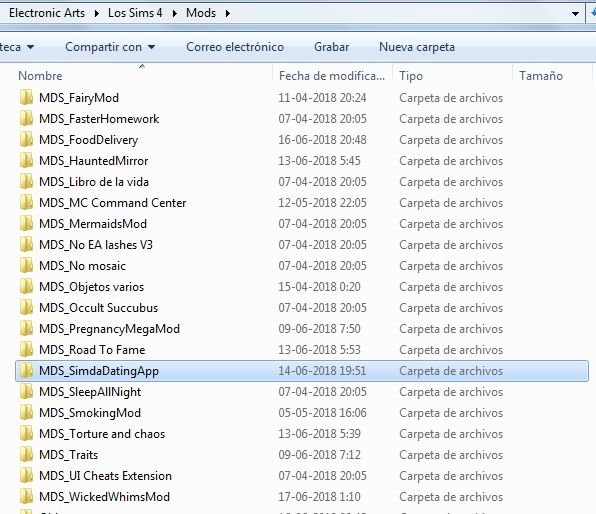Screen dimensions: 596x514
Task: Click the date 05-05-2018 16:06
Action: [322, 412]
